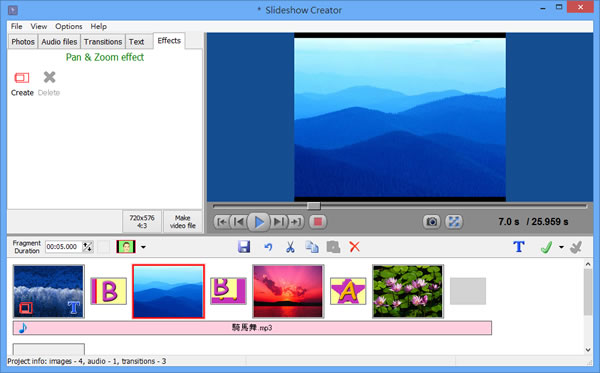Click the Project info status bar text
This screenshot has height=373, width=600.
pos(87,361)
